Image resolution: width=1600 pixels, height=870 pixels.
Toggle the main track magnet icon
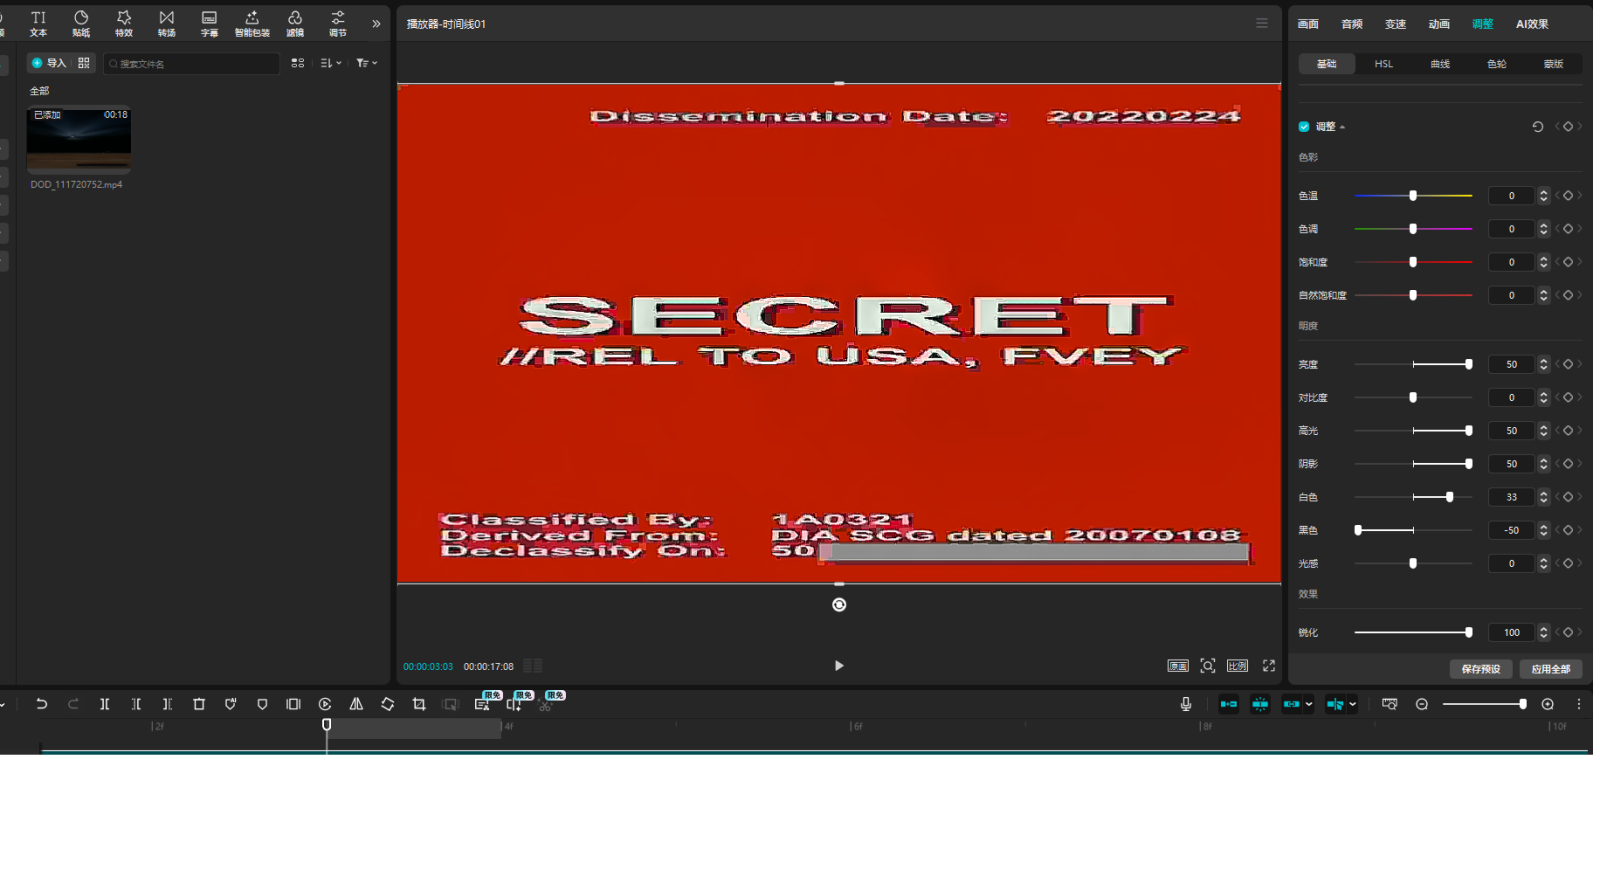[1229, 704]
